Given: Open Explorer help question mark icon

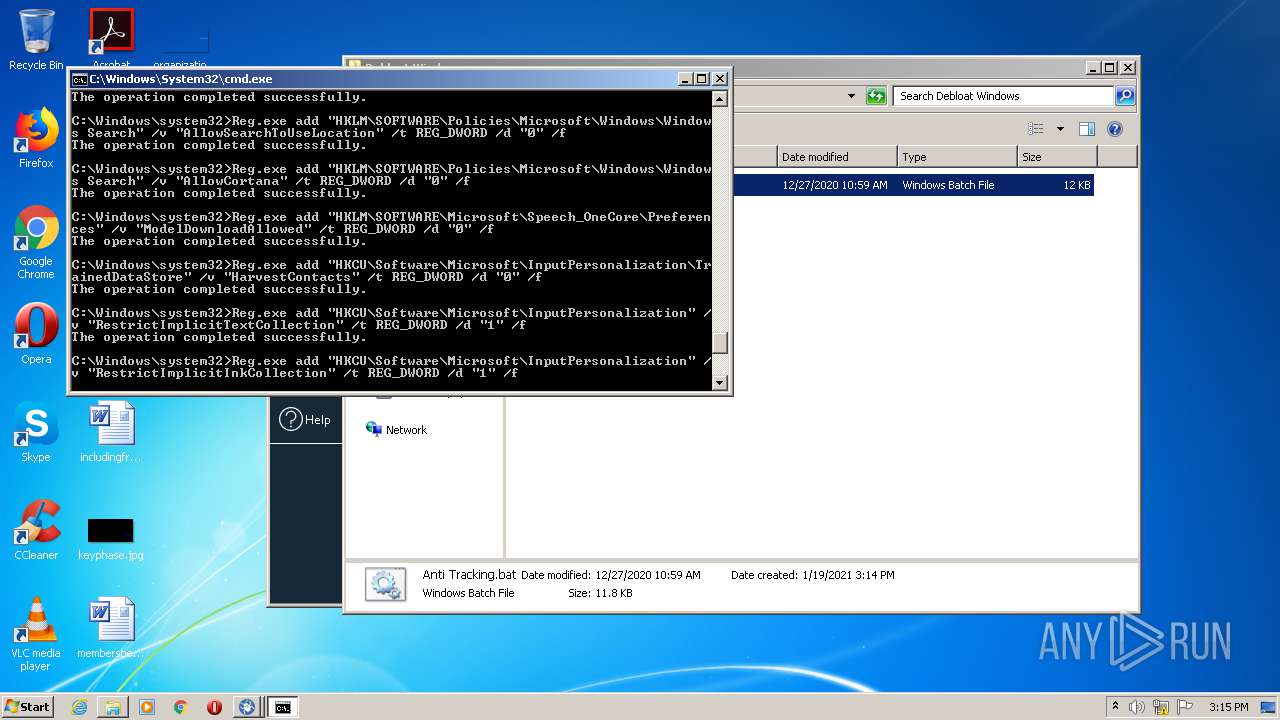Looking at the screenshot, I should pos(1115,129).
